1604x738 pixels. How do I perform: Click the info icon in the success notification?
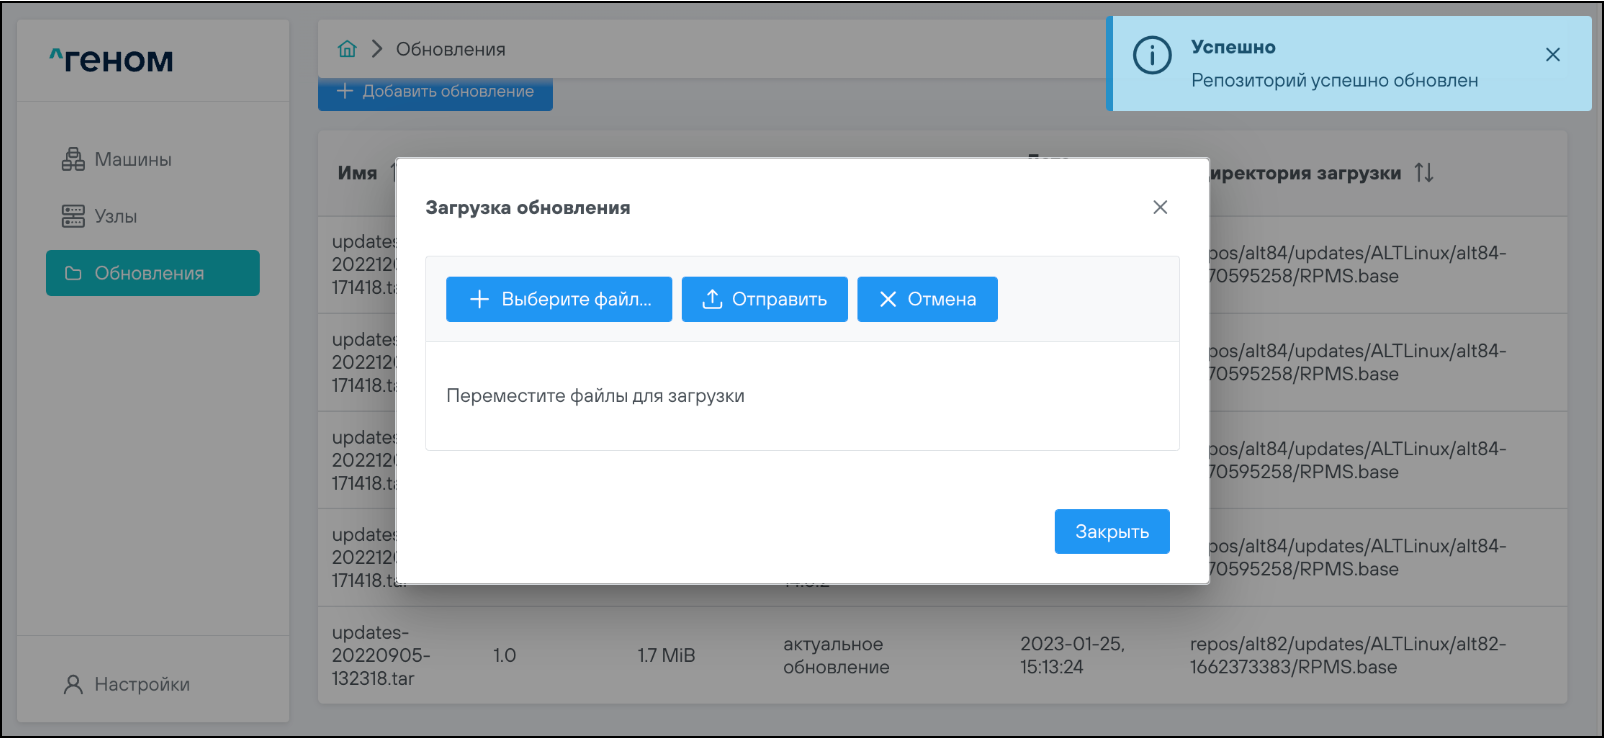point(1152,55)
